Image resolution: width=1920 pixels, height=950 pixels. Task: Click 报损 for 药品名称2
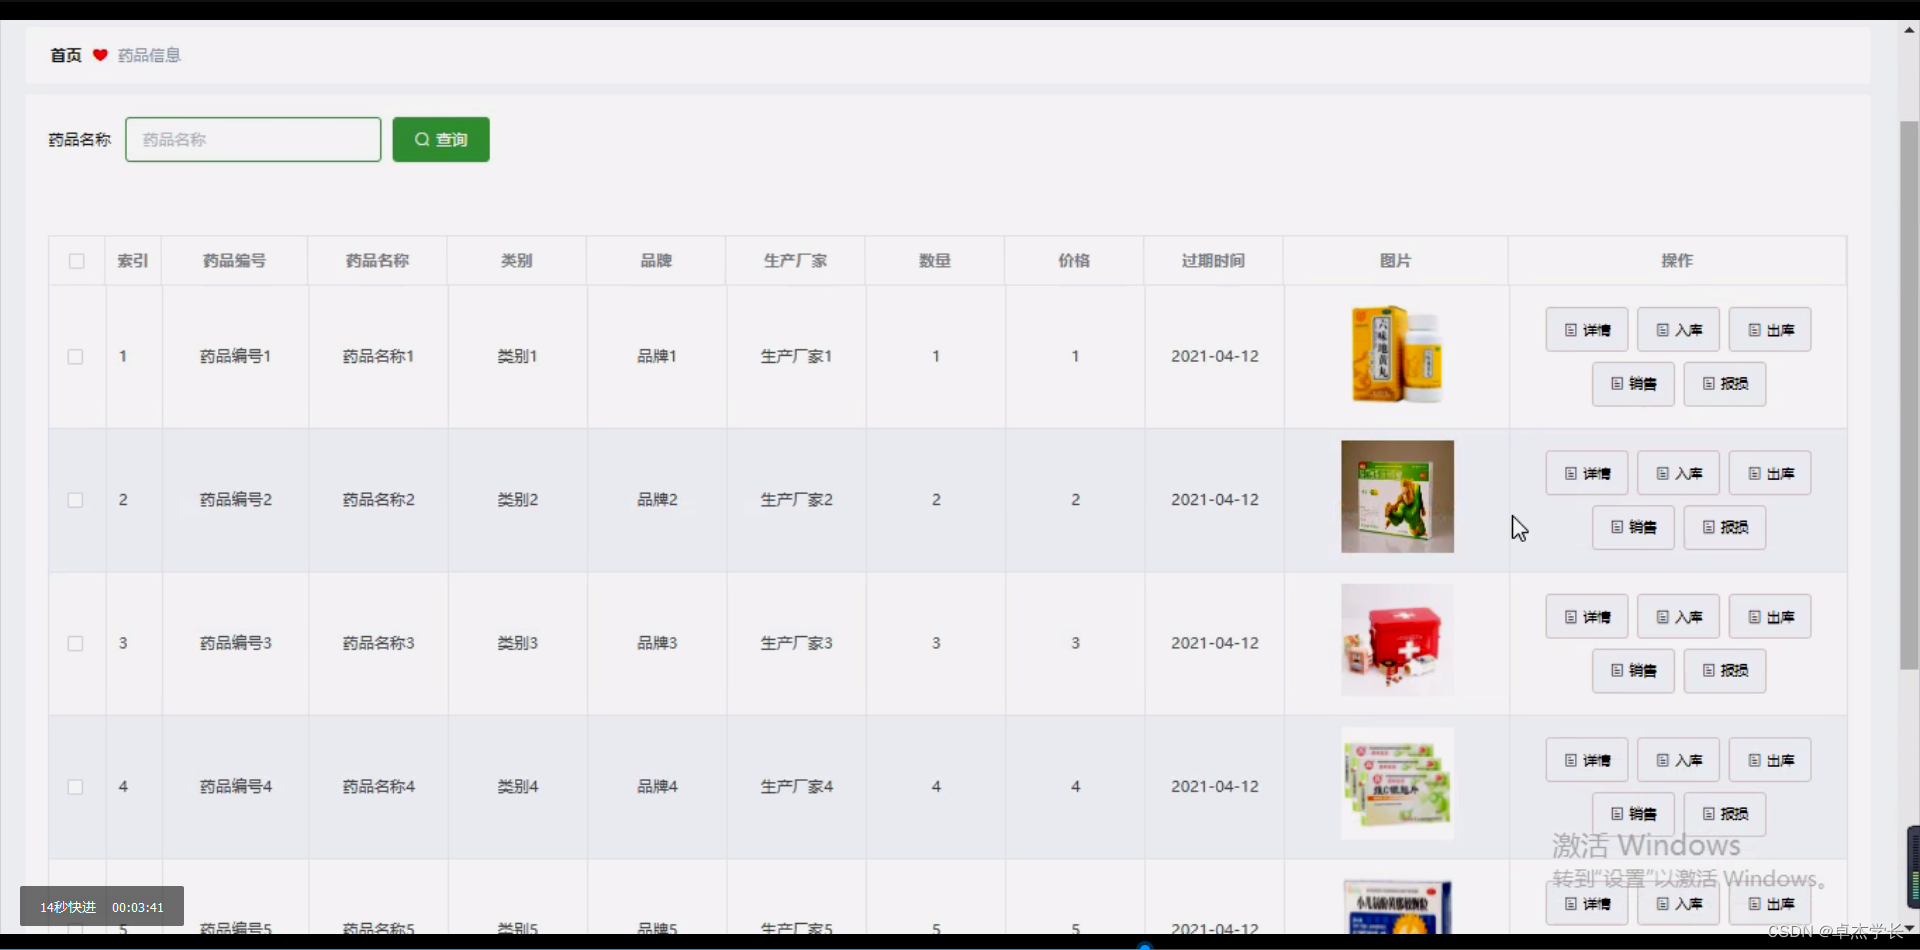coord(1724,527)
